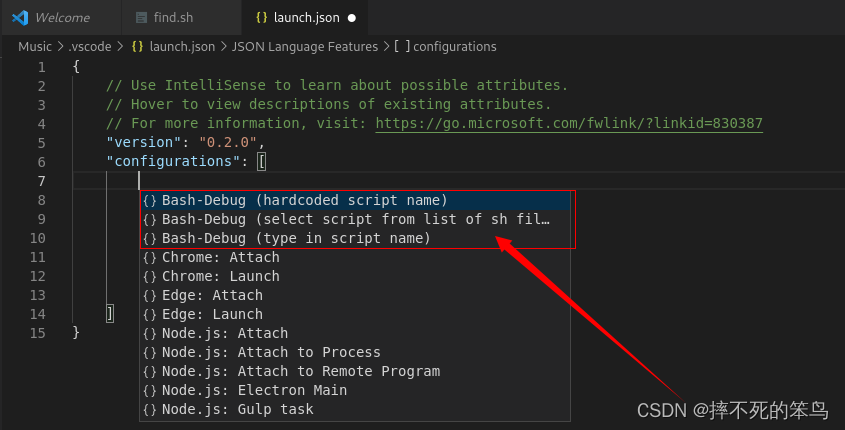Viewport: 845px width, 430px height.
Task: Click the "Hover to view descriptions" comment
Action: [x=329, y=104]
